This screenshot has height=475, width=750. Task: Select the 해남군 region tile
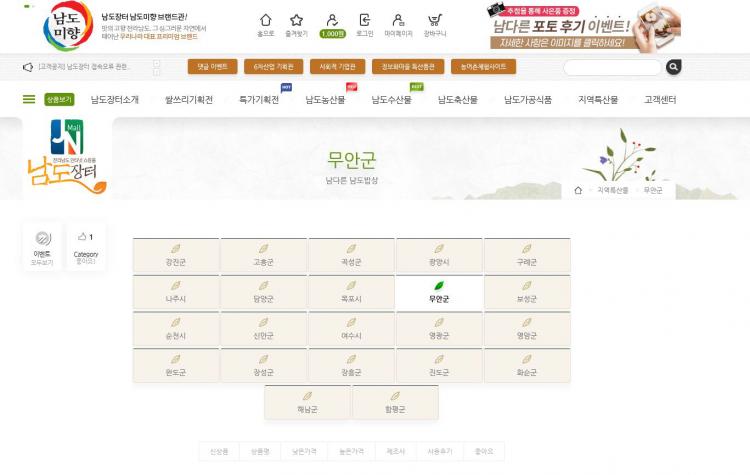click(x=307, y=403)
